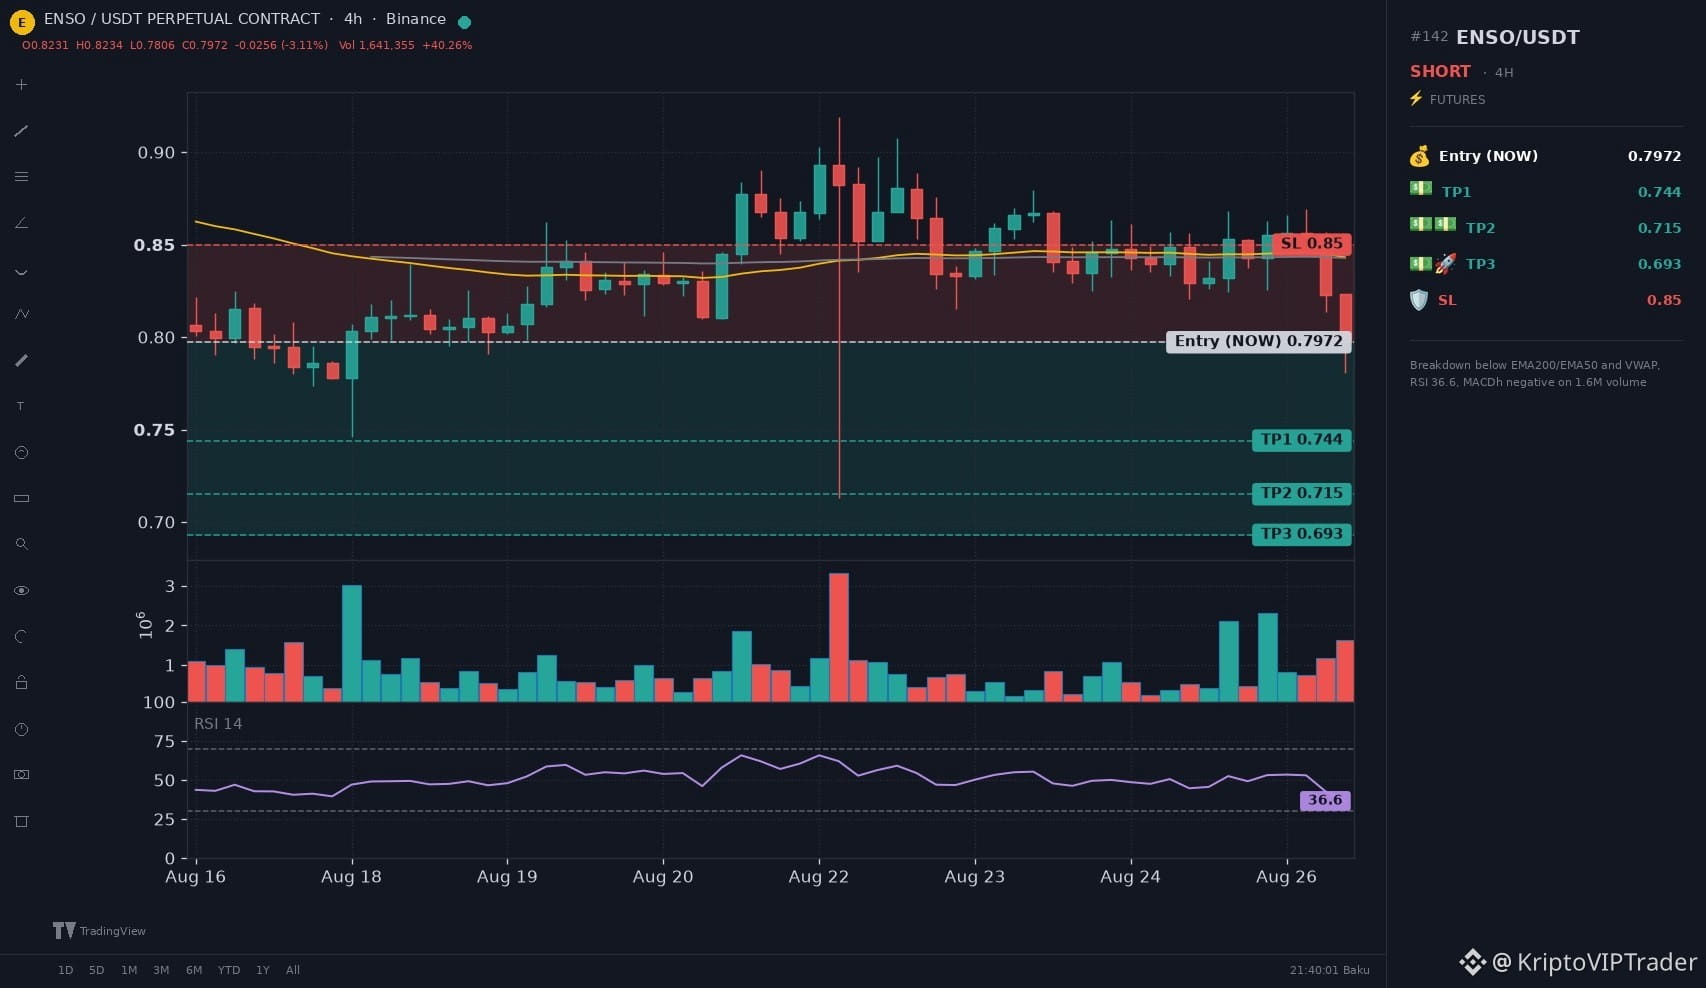Click the 21:40:01 Baku clock

[x=1330, y=970]
